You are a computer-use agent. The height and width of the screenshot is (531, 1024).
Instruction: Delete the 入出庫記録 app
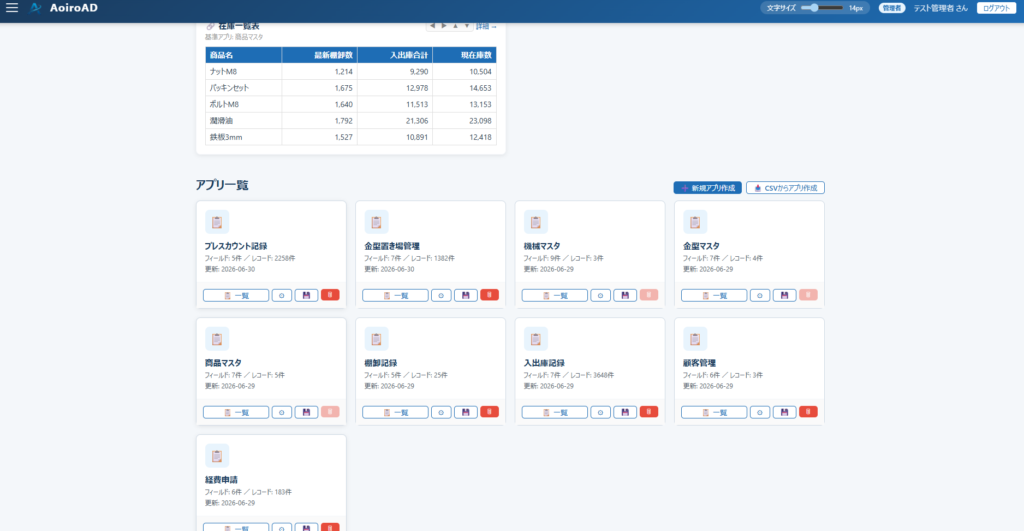click(648, 412)
